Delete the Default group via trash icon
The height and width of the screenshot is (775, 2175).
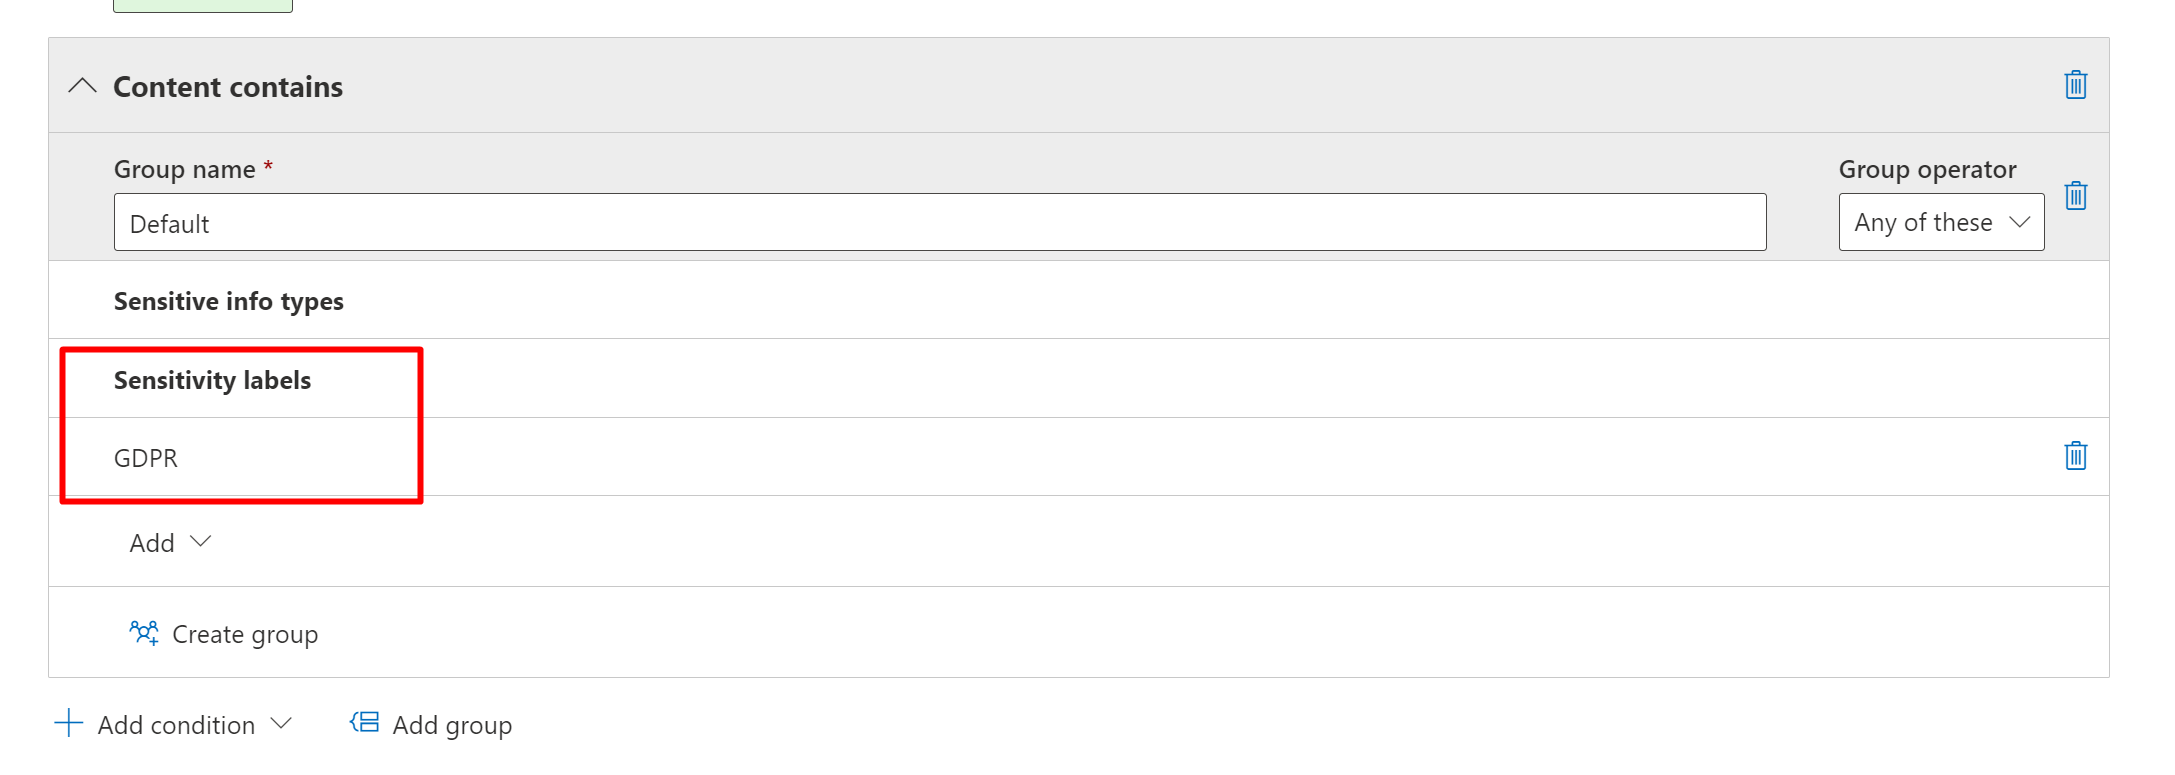2075,195
